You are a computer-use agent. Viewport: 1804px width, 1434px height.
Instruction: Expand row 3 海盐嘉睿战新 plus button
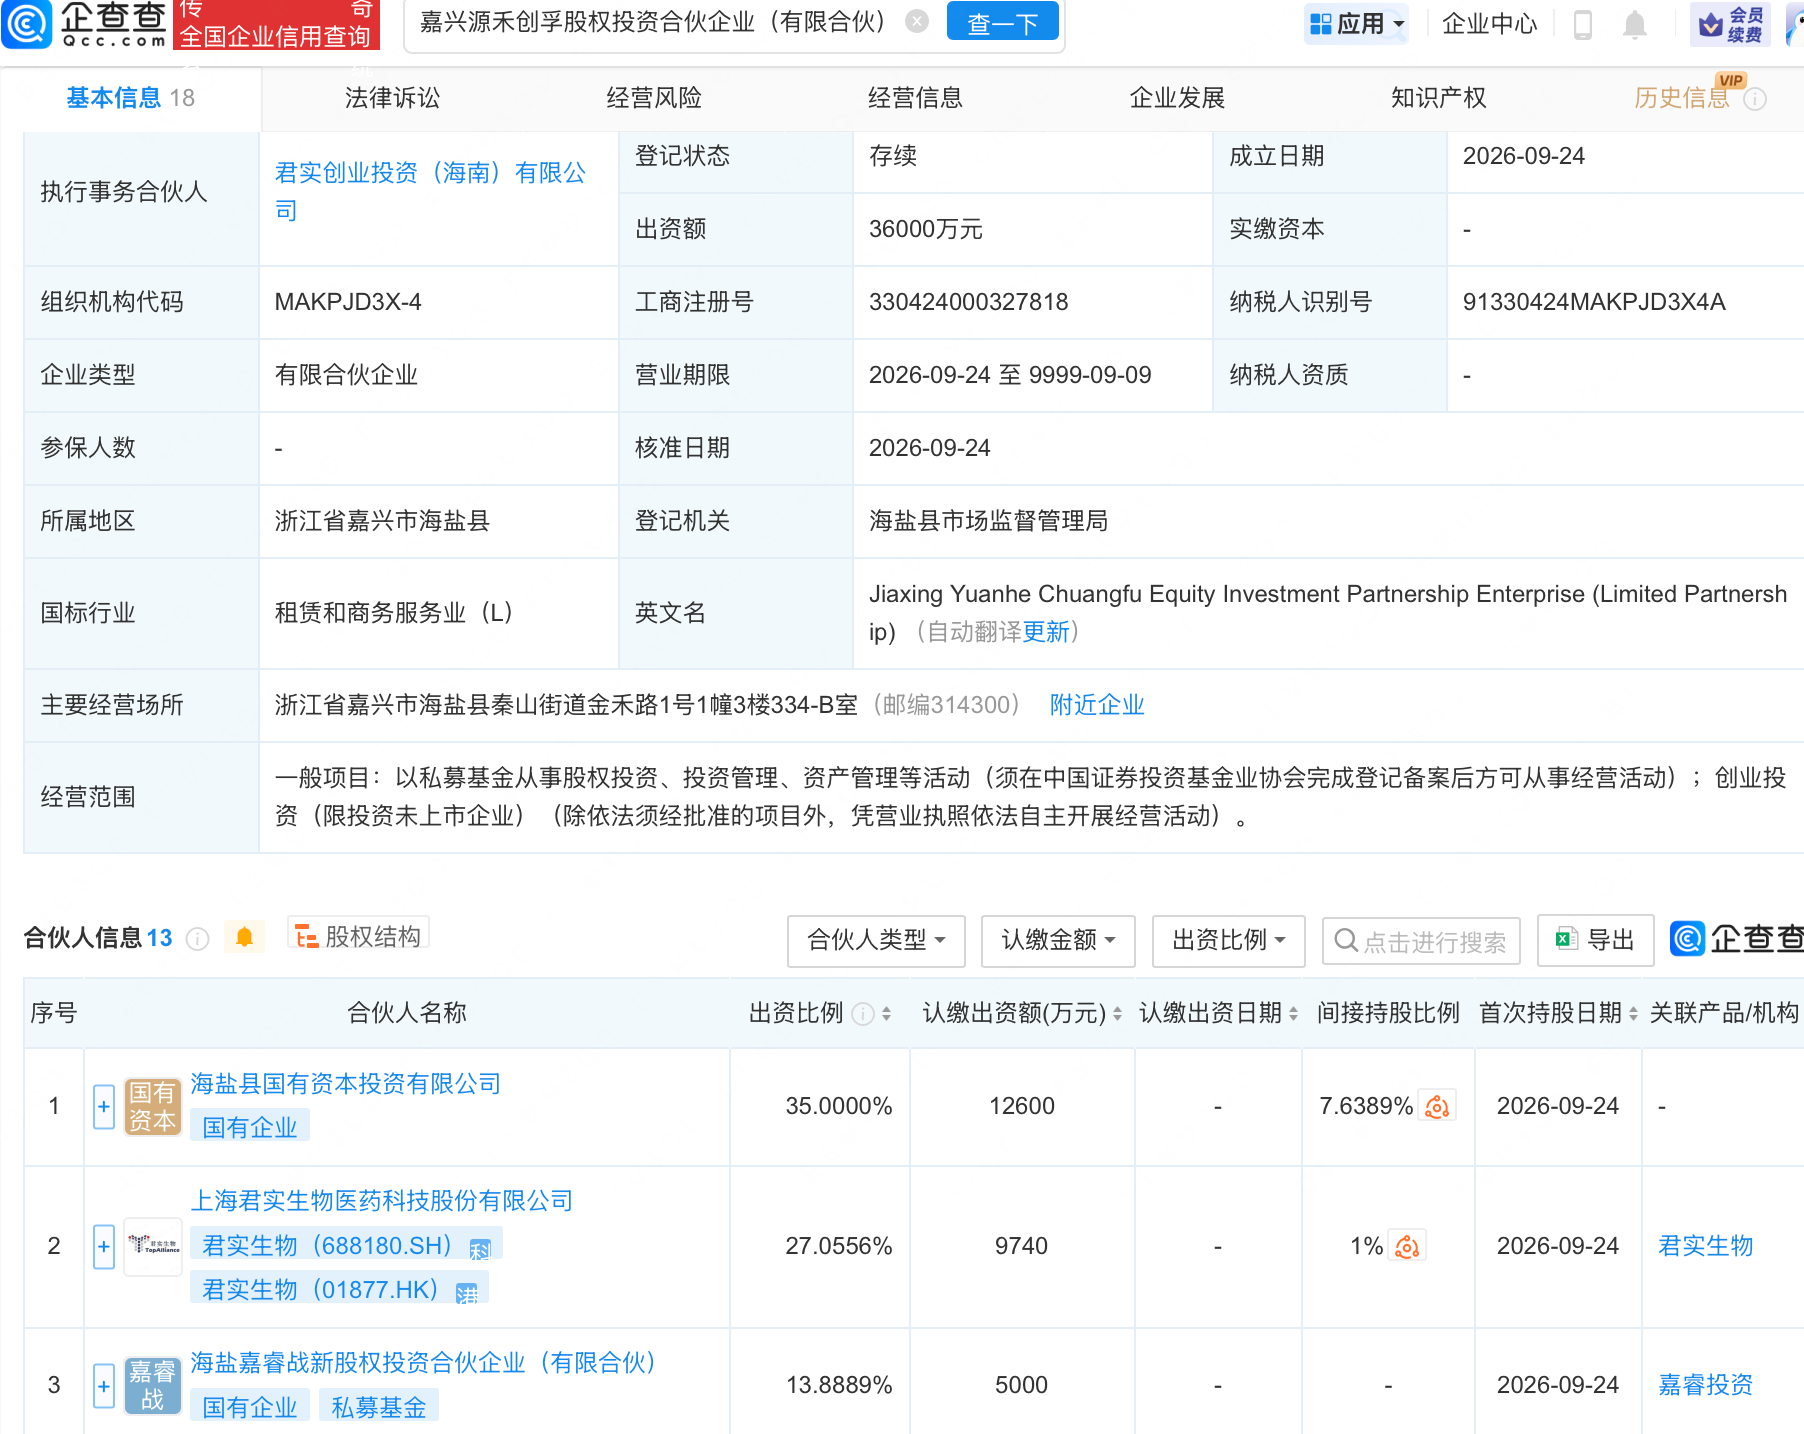tap(104, 1386)
